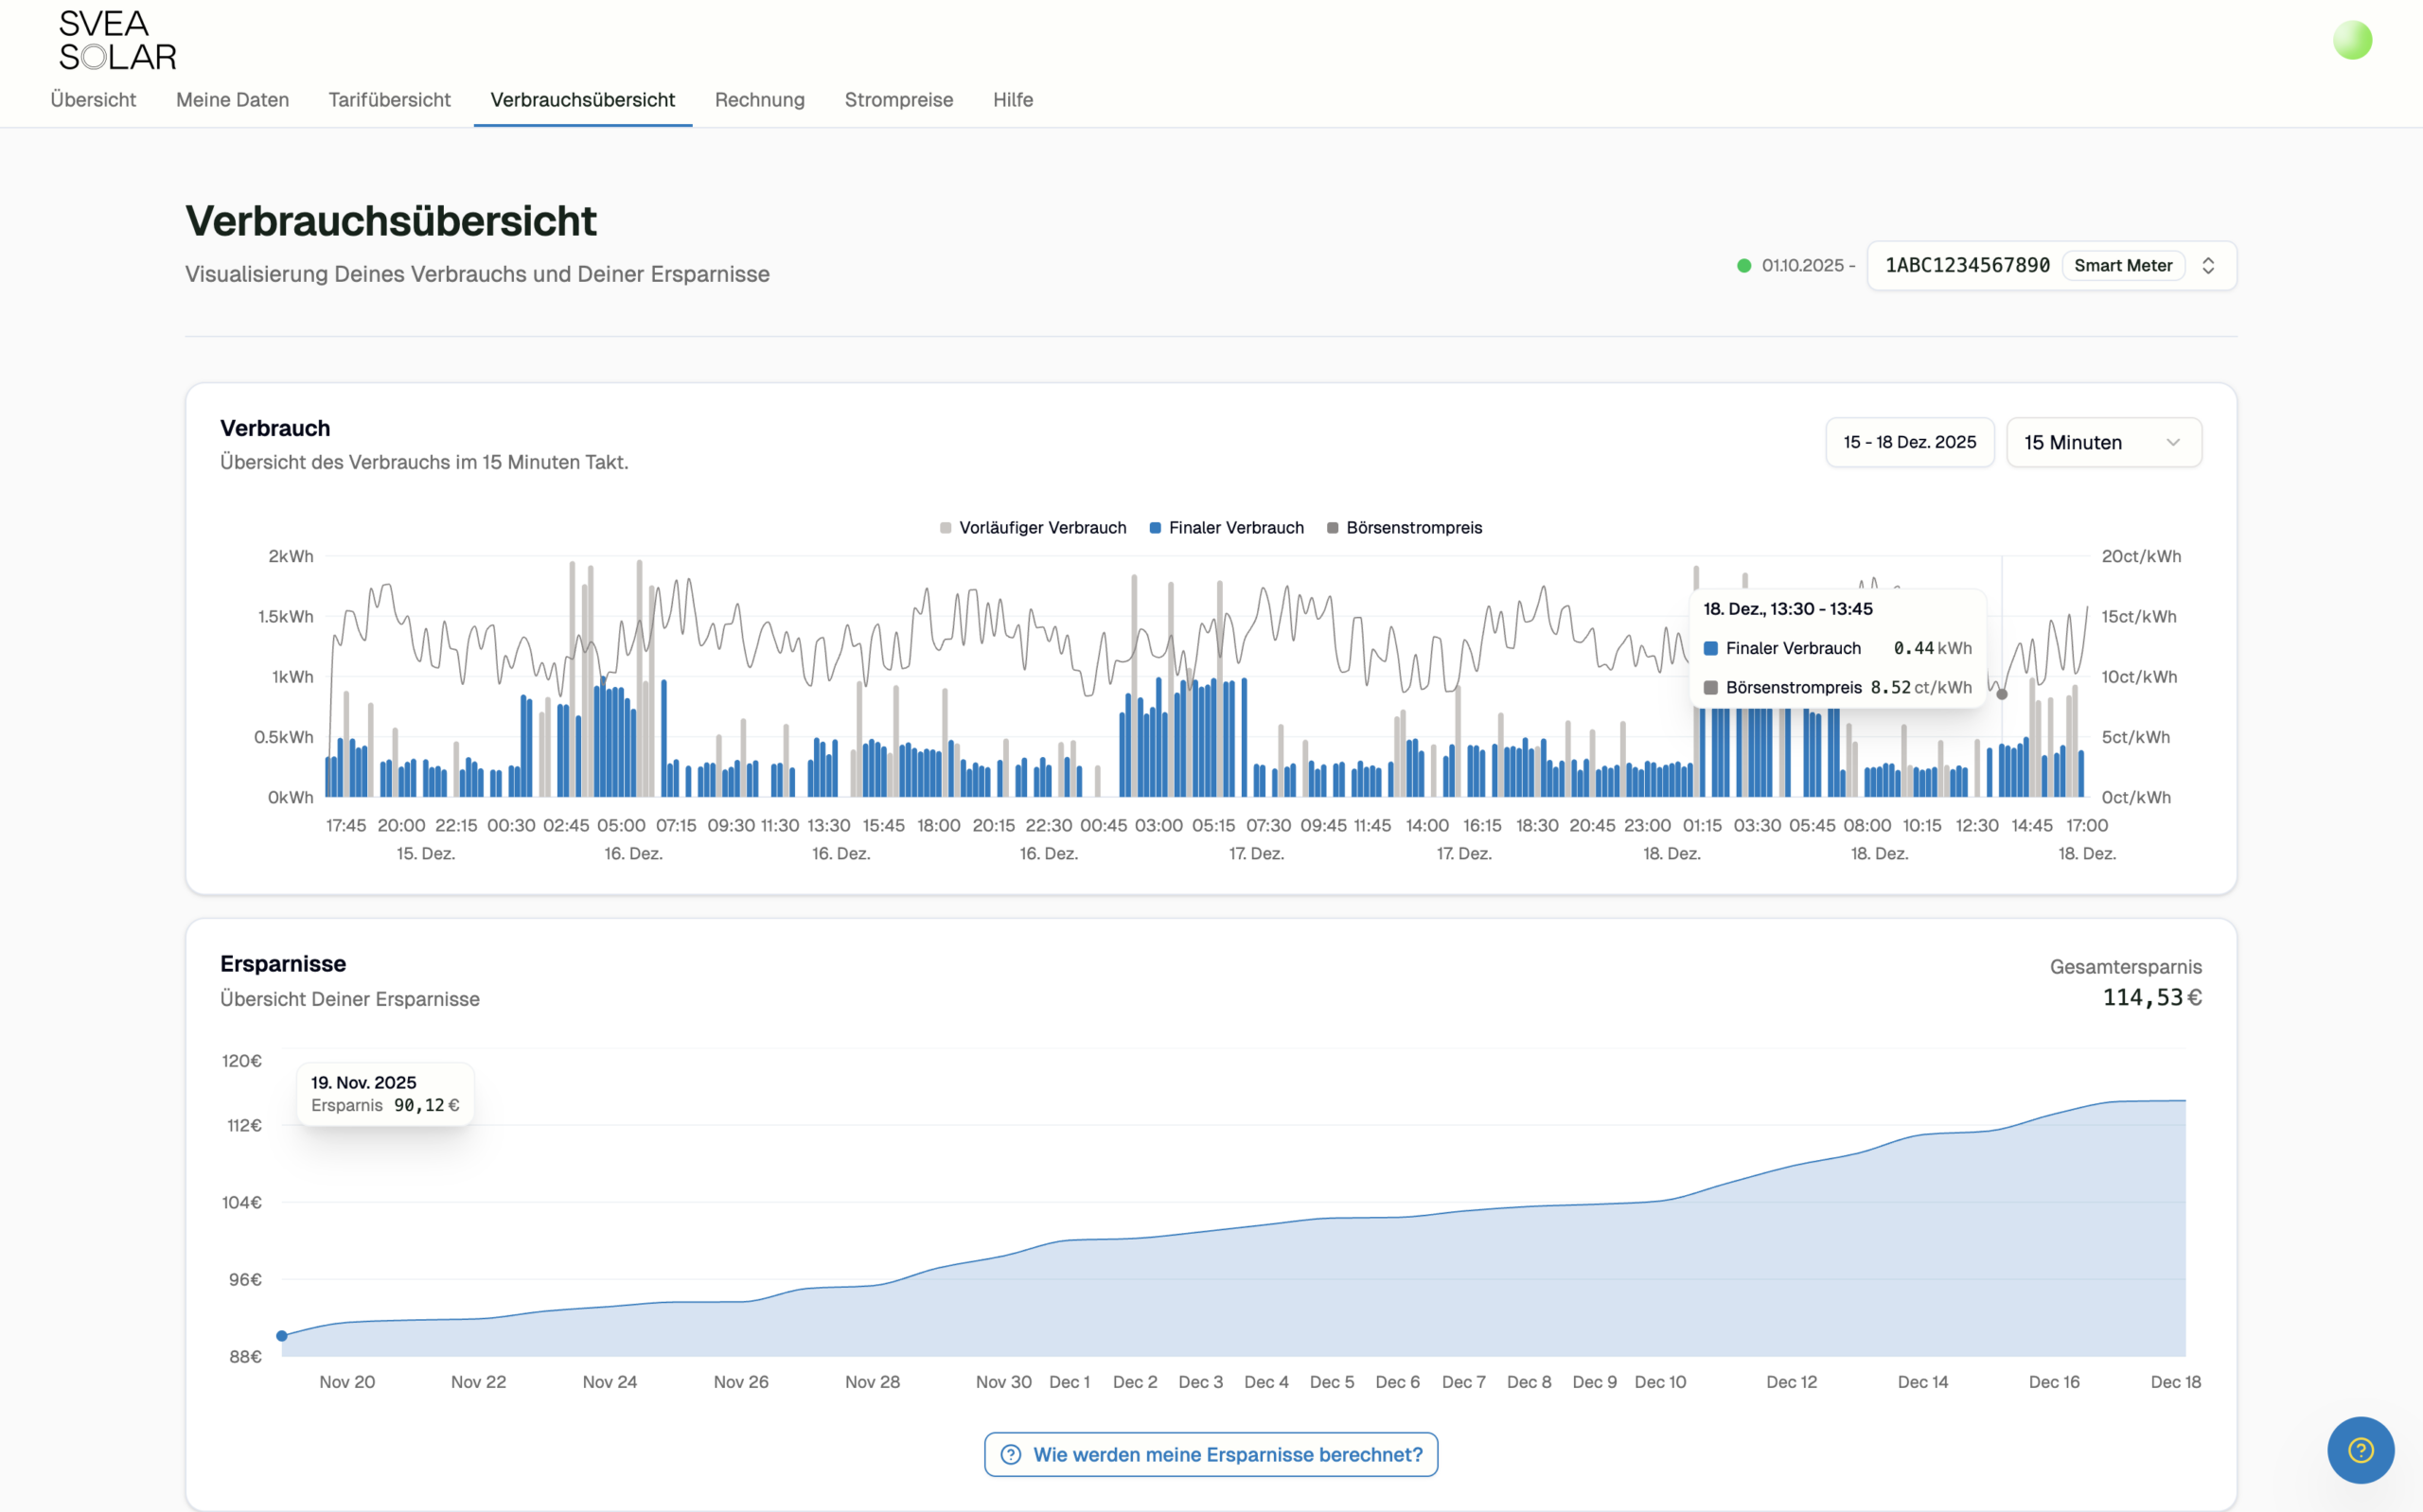The height and width of the screenshot is (1512, 2423).
Task: Open the green user avatar menu
Action: point(2351,41)
